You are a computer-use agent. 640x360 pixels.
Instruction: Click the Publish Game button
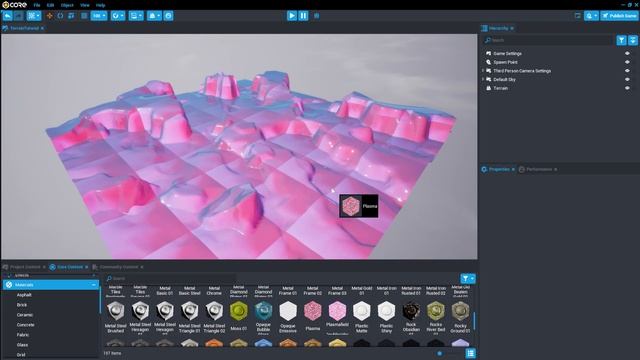[619, 16]
